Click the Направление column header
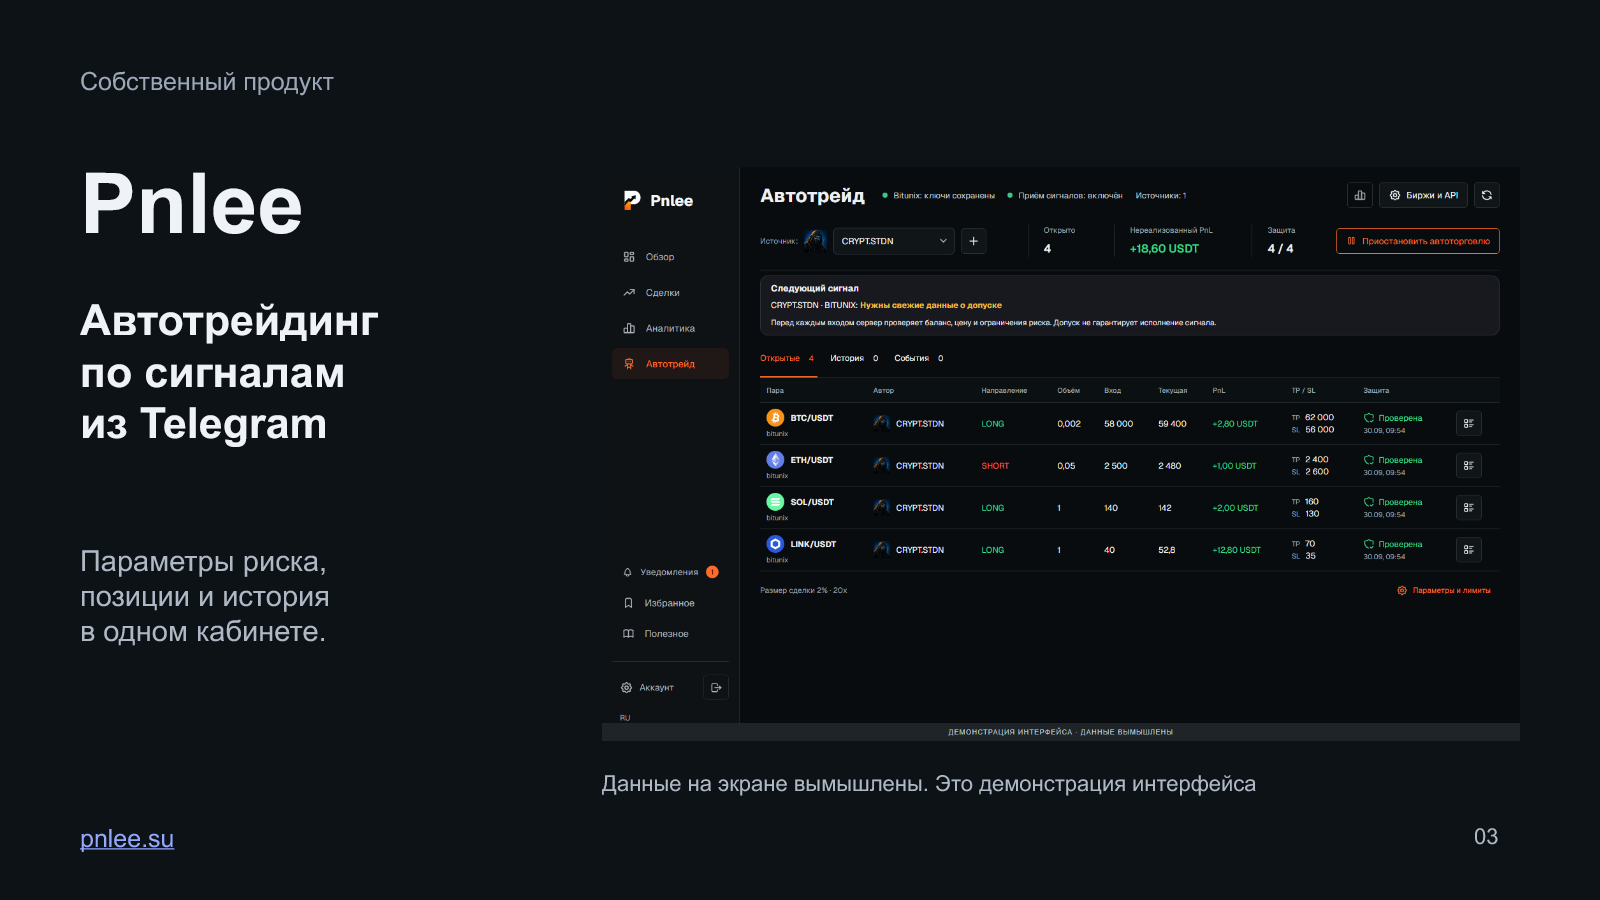Viewport: 1600px width, 900px height. (1004, 391)
